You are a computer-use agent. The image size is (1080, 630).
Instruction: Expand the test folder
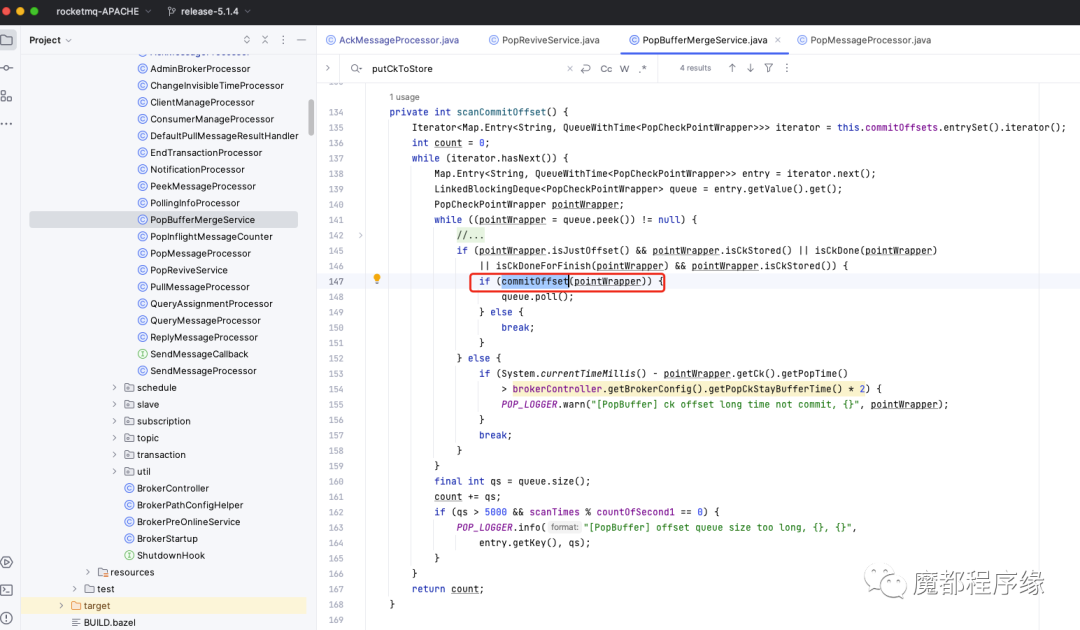tap(74, 589)
